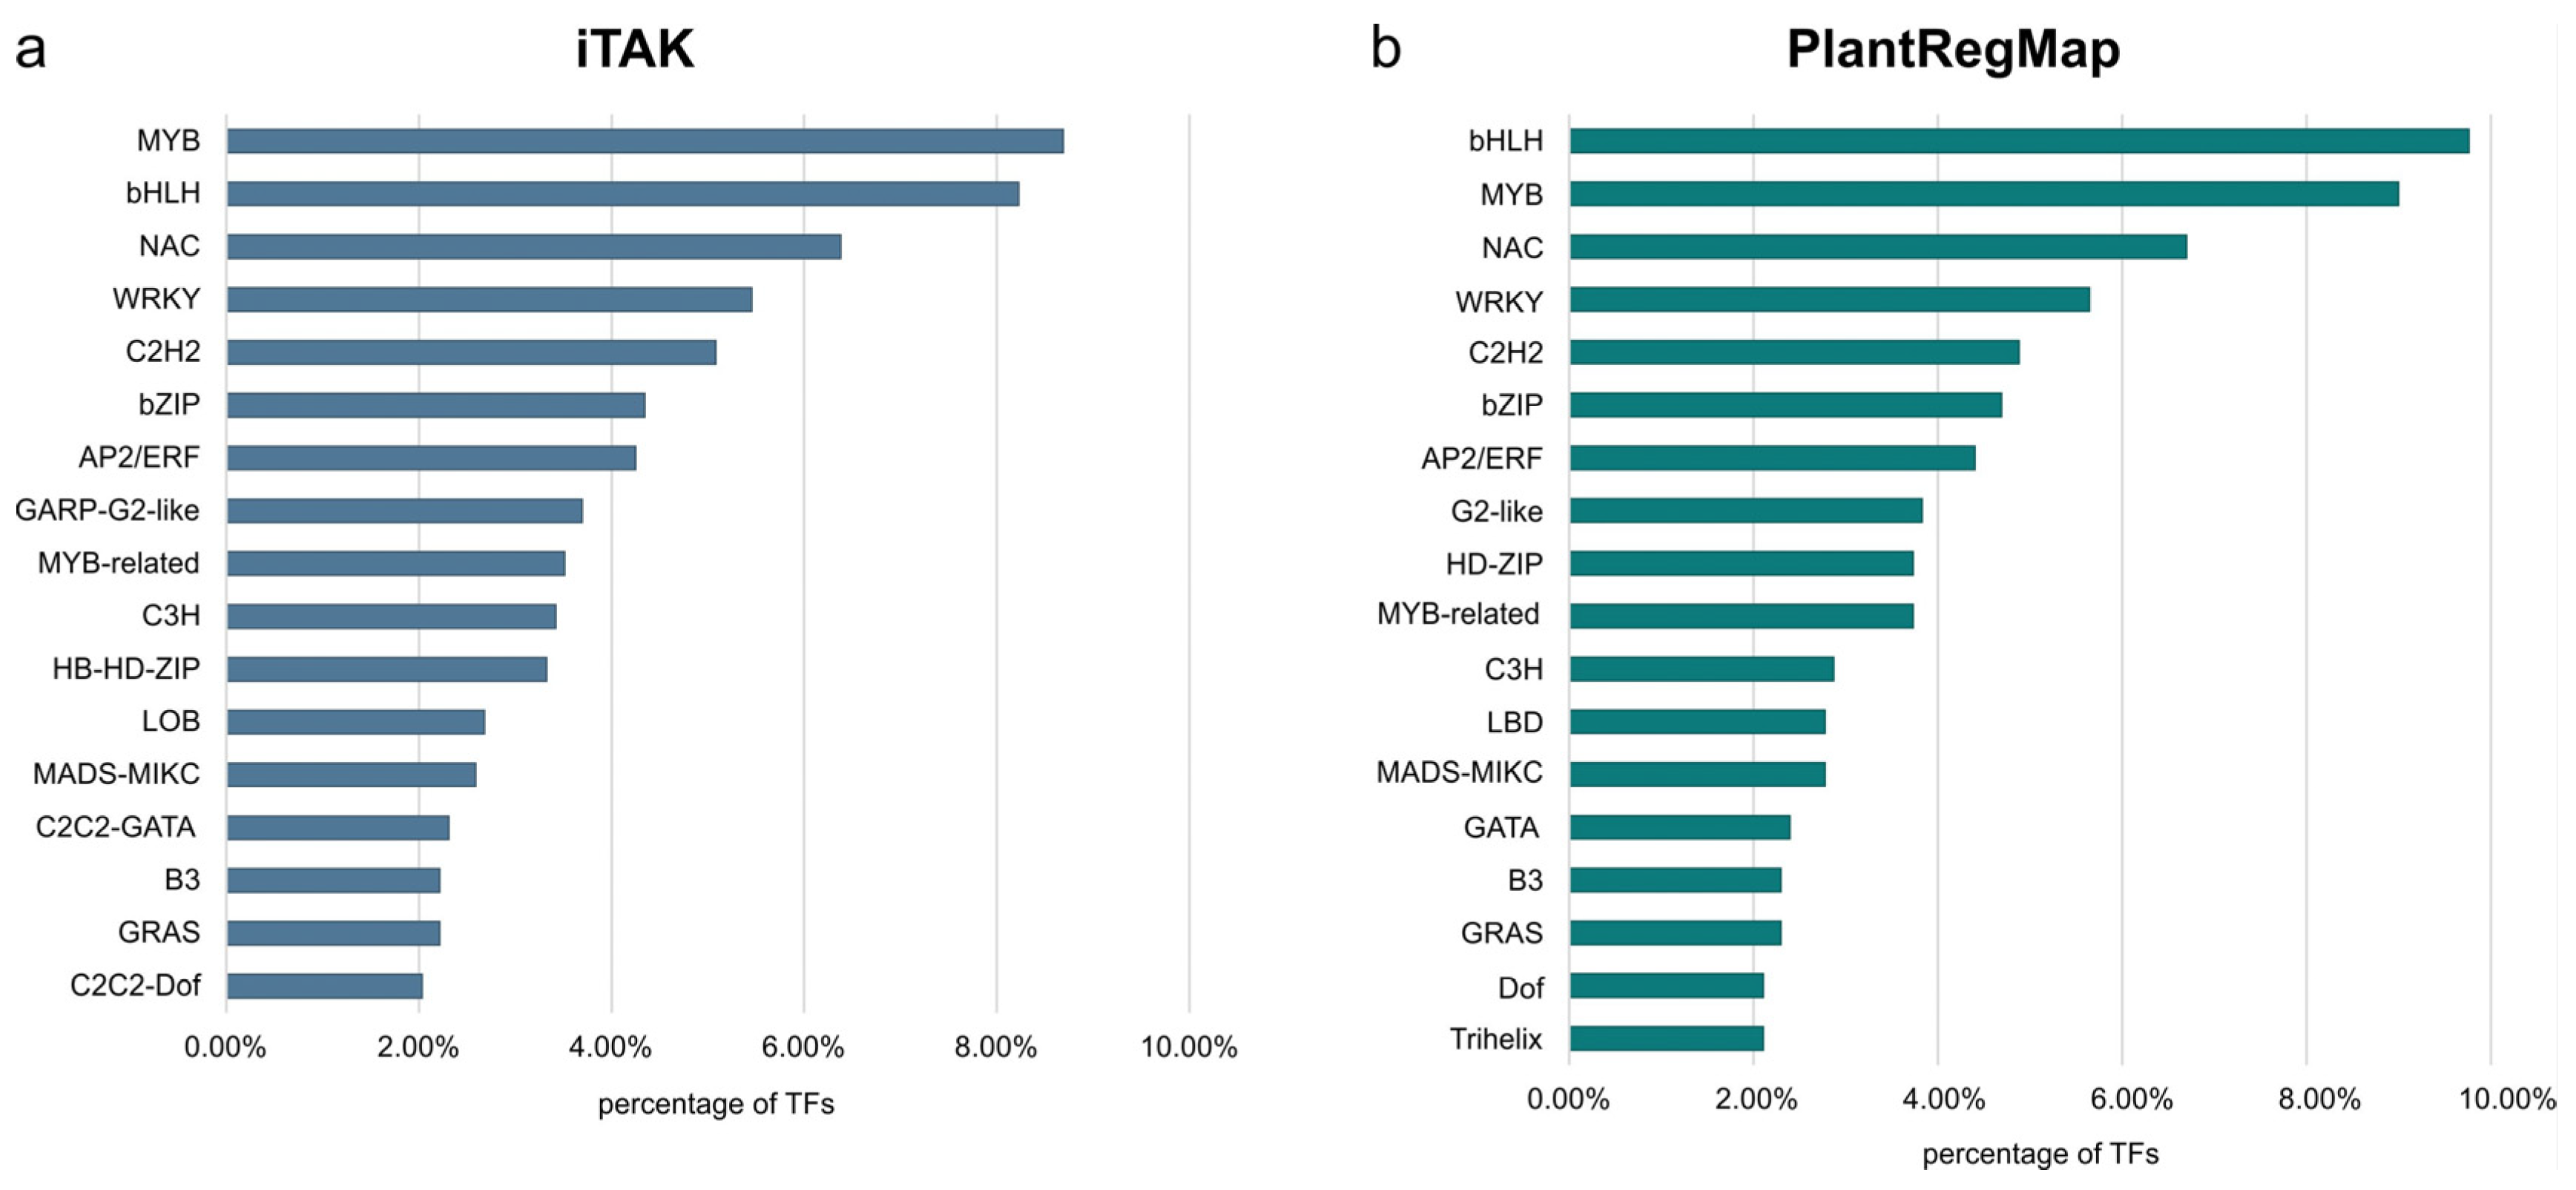The width and height of the screenshot is (2576, 1190).
Task: Click the 10.00% tick label in iTAK
Action: [x=1188, y=1047]
